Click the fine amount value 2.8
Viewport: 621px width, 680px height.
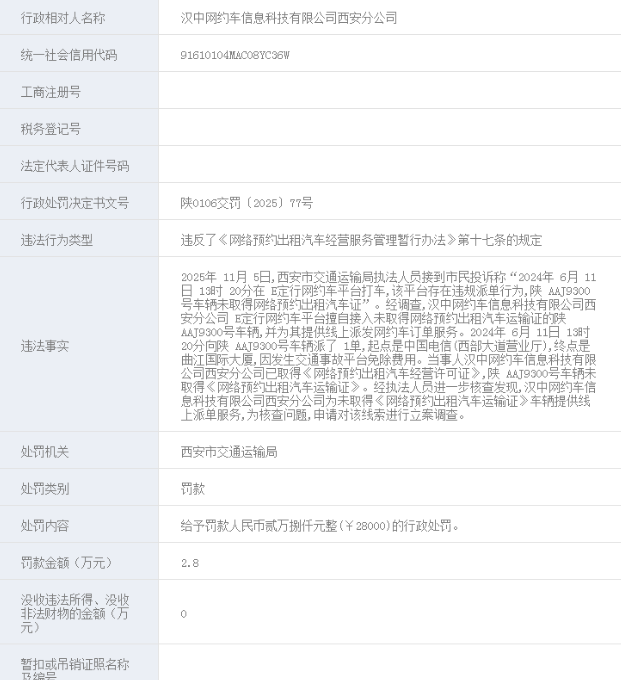189,563
